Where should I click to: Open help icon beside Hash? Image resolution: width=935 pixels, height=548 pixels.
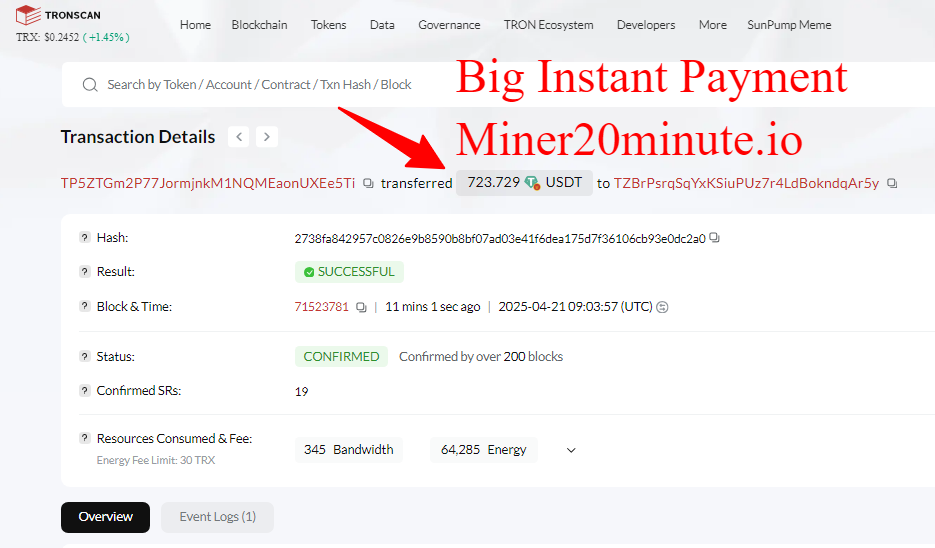coord(85,237)
